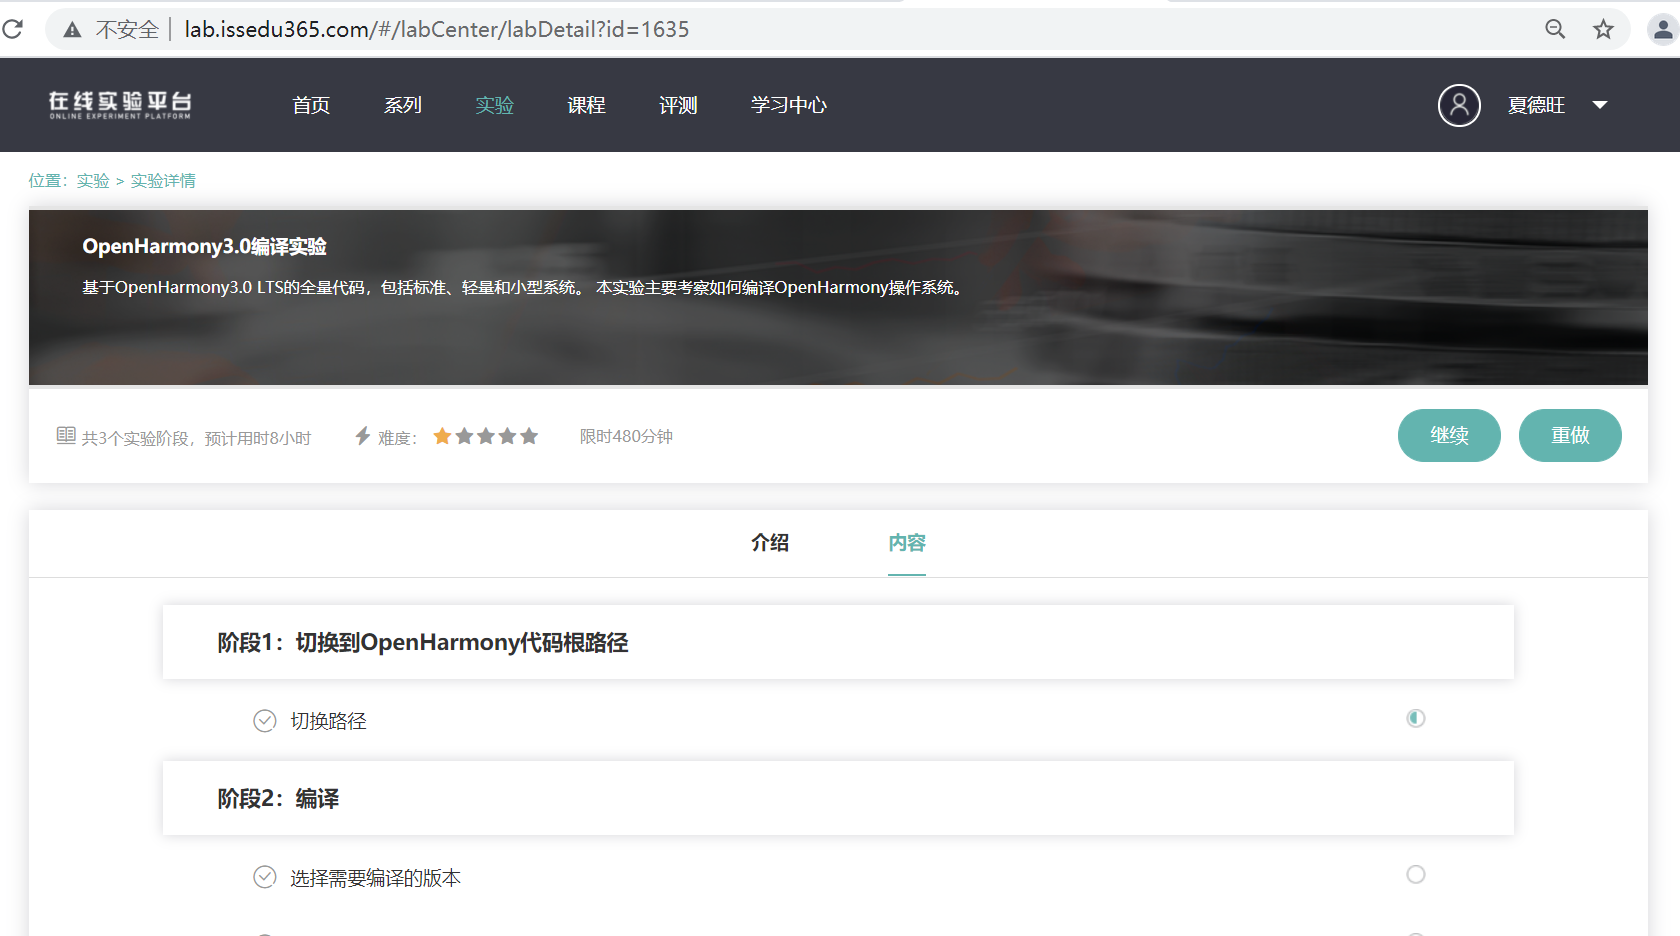The image size is (1680, 936).
Task: Follow the 实验 breadcrumb link
Action: tap(93, 181)
